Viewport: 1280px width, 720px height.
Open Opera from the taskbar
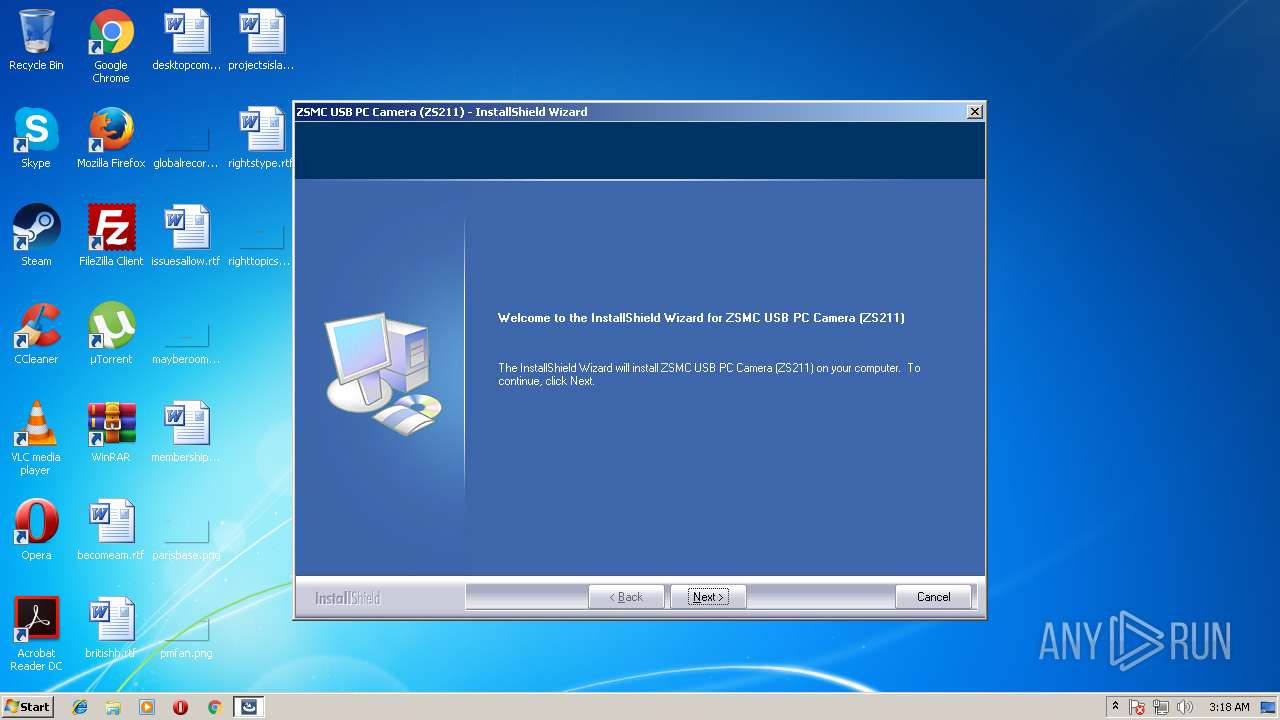[180, 707]
